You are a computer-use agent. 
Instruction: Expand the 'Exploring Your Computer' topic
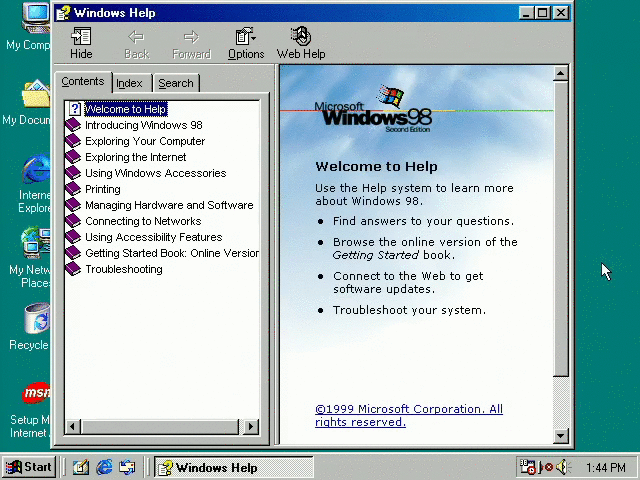[145, 141]
